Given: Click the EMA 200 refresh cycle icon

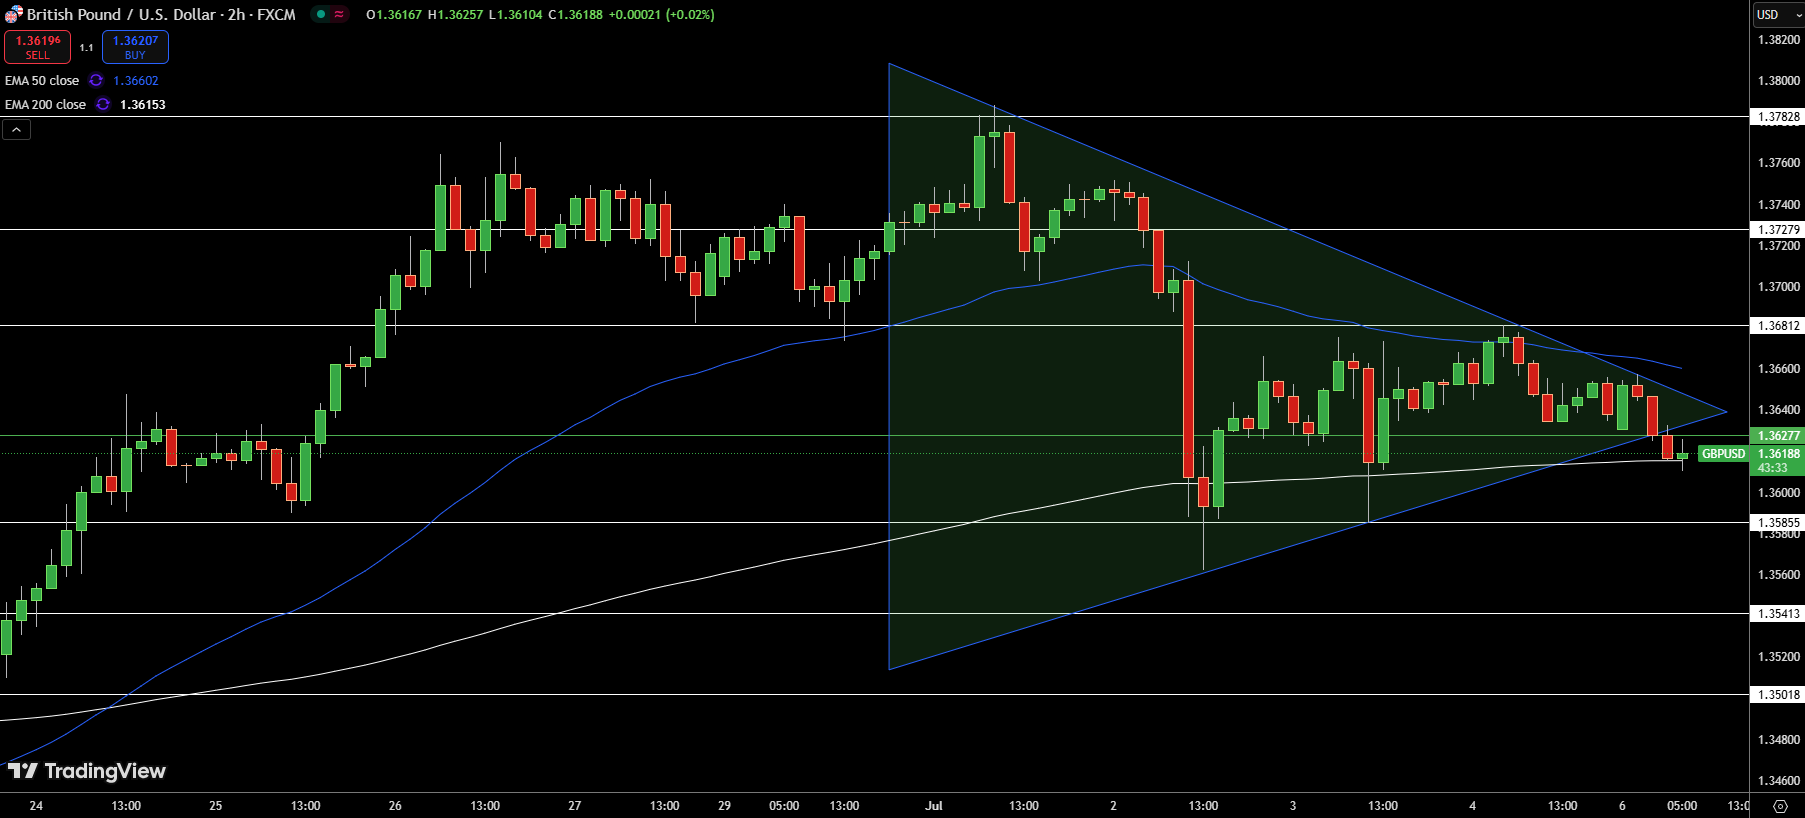Looking at the screenshot, I should (103, 104).
